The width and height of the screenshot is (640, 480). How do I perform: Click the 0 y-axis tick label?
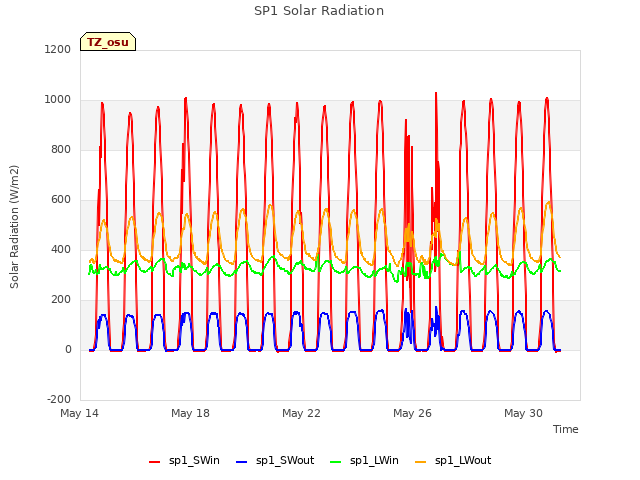click(x=68, y=349)
